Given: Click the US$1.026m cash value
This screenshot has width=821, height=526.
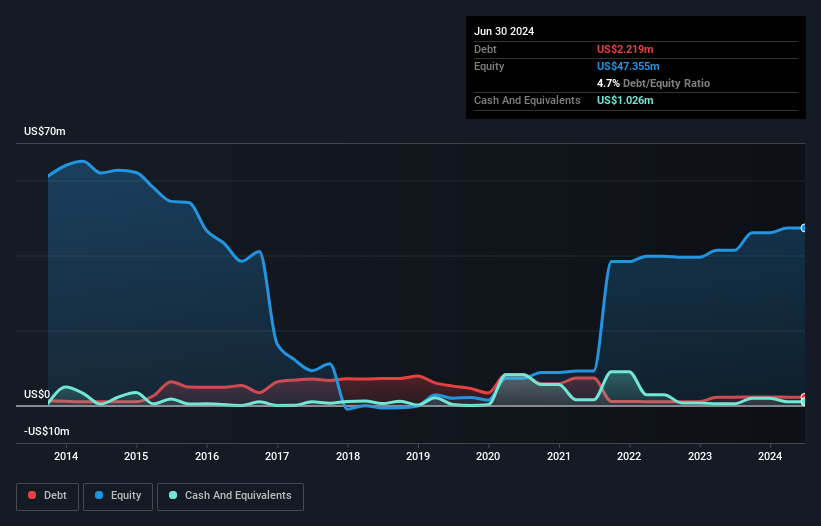Looking at the screenshot, I should pos(625,100).
